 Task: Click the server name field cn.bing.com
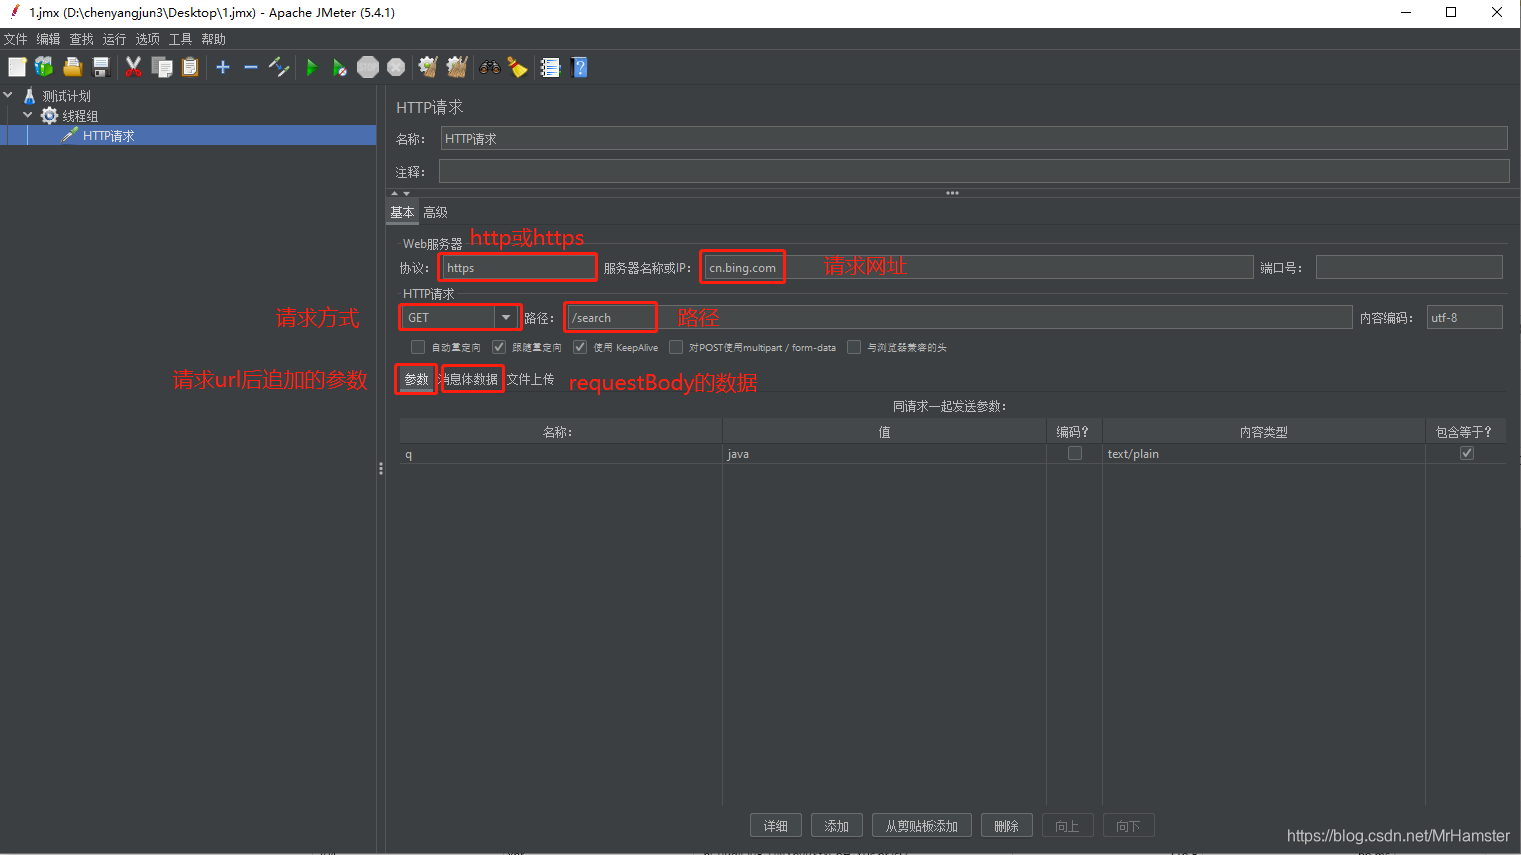point(978,267)
